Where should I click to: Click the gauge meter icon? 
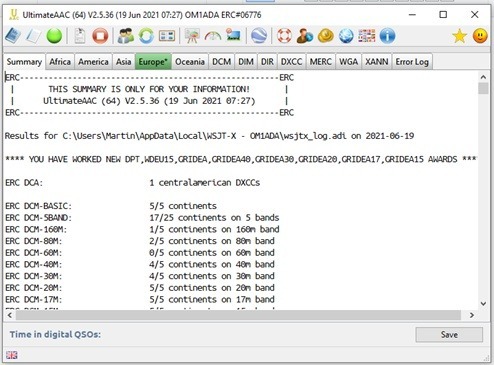(x=213, y=36)
